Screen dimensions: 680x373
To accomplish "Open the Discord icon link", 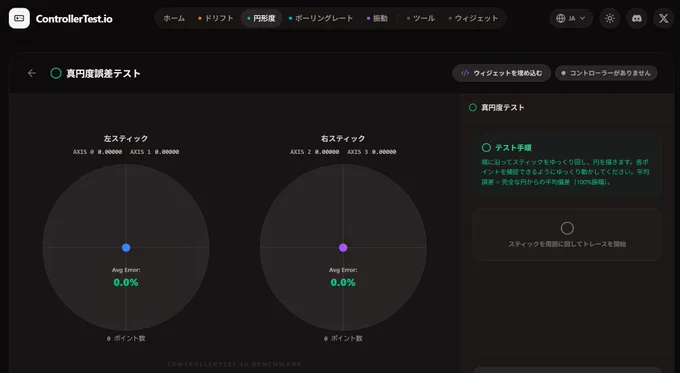I will [x=637, y=18].
